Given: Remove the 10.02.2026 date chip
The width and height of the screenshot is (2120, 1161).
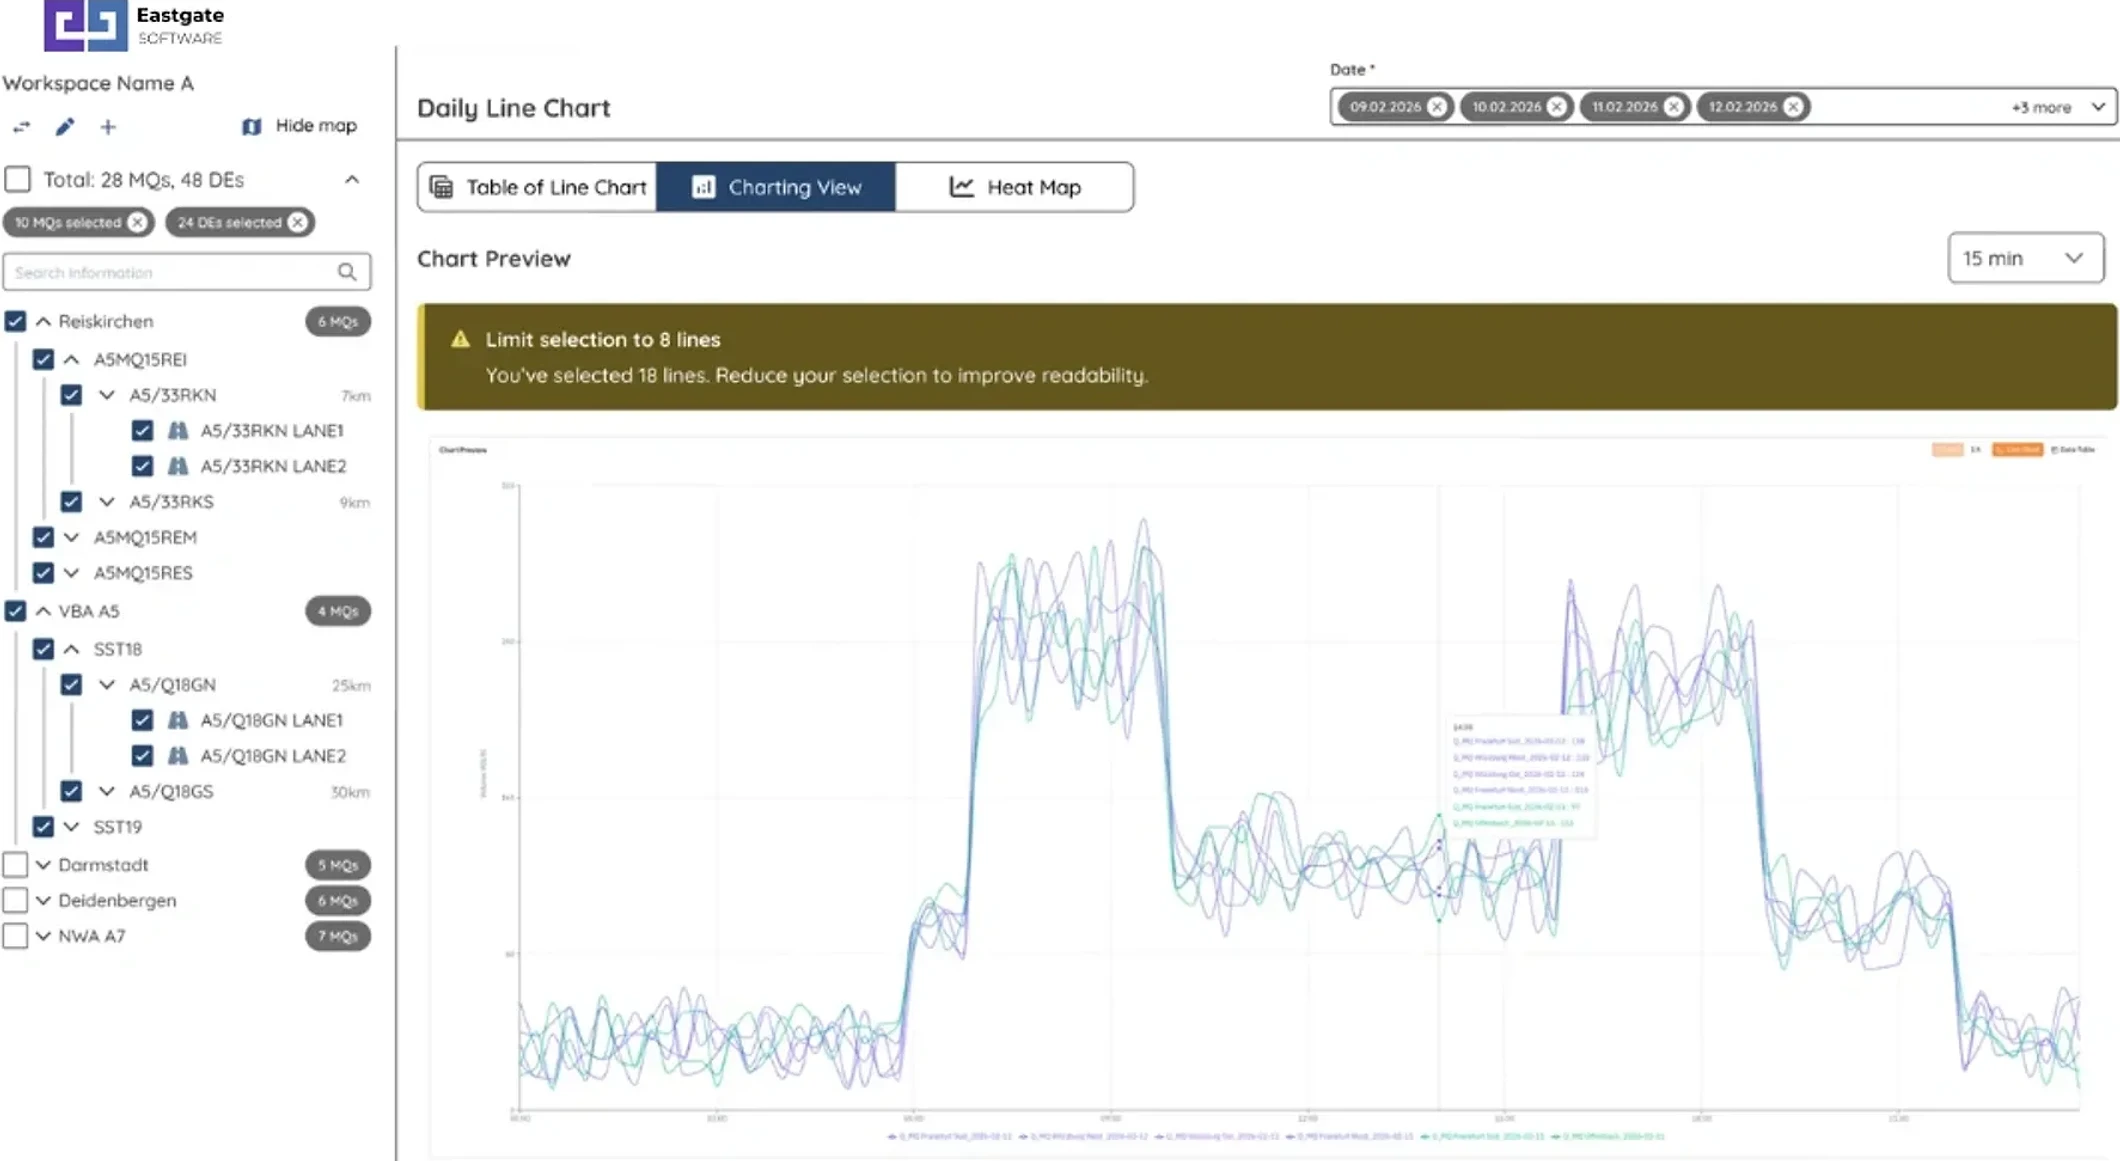Looking at the screenshot, I should (x=1557, y=107).
